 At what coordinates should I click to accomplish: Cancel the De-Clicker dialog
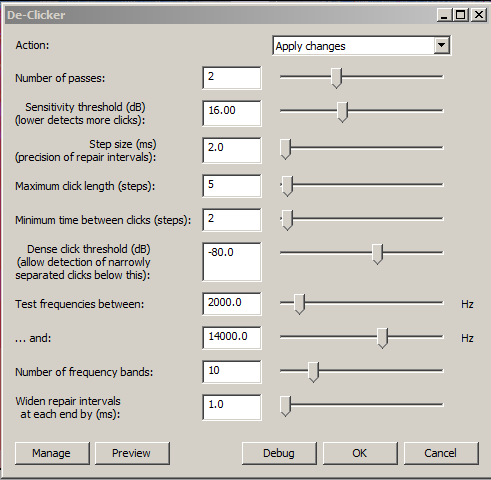point(441,453)
